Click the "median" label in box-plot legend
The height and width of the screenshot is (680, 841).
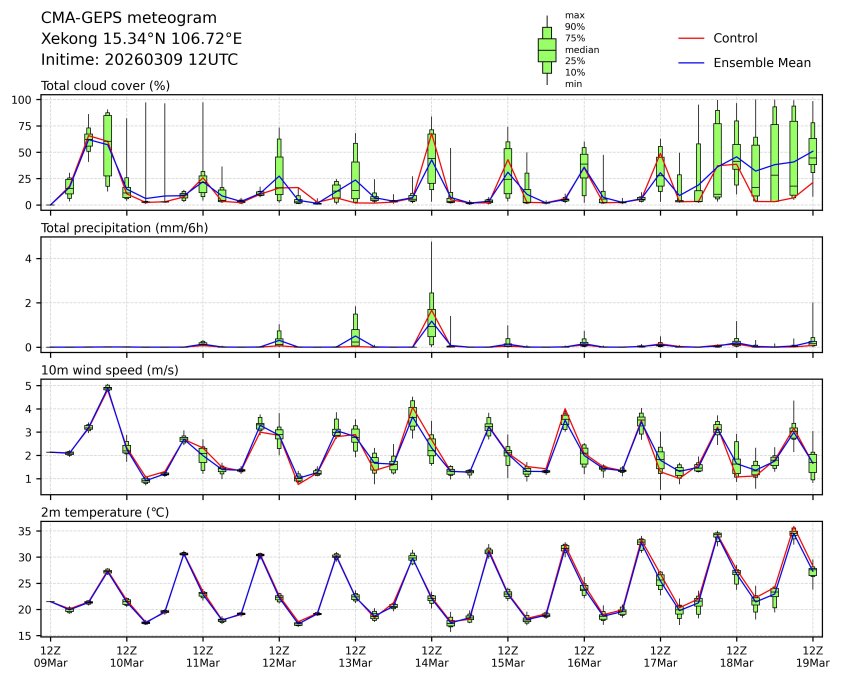click(581, 49)
